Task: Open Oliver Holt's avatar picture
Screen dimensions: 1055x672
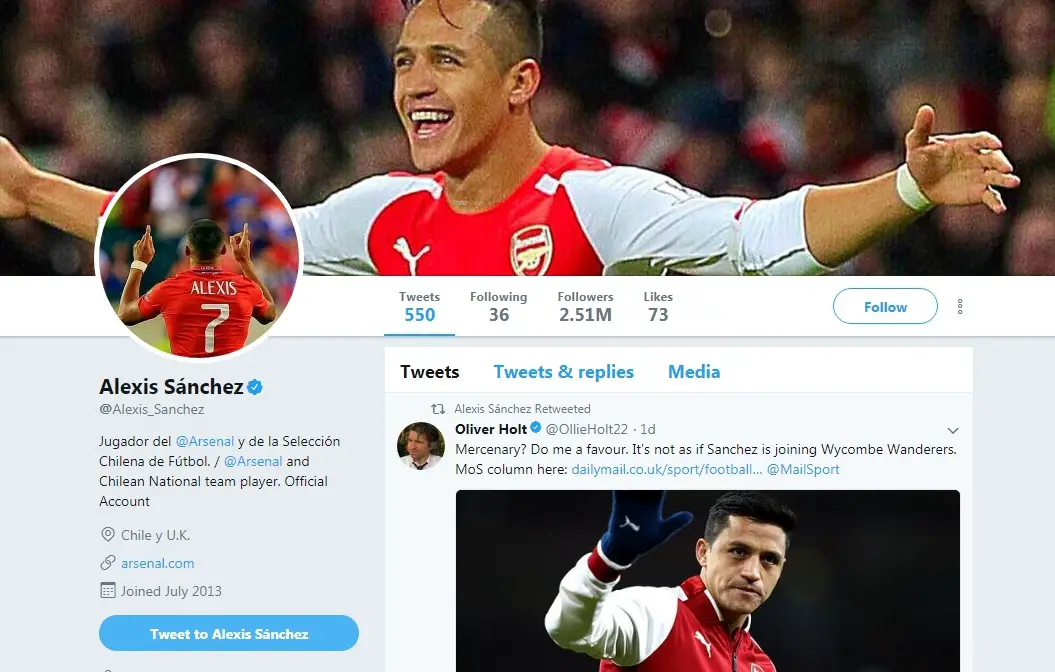Action: (x=421, y=446)
